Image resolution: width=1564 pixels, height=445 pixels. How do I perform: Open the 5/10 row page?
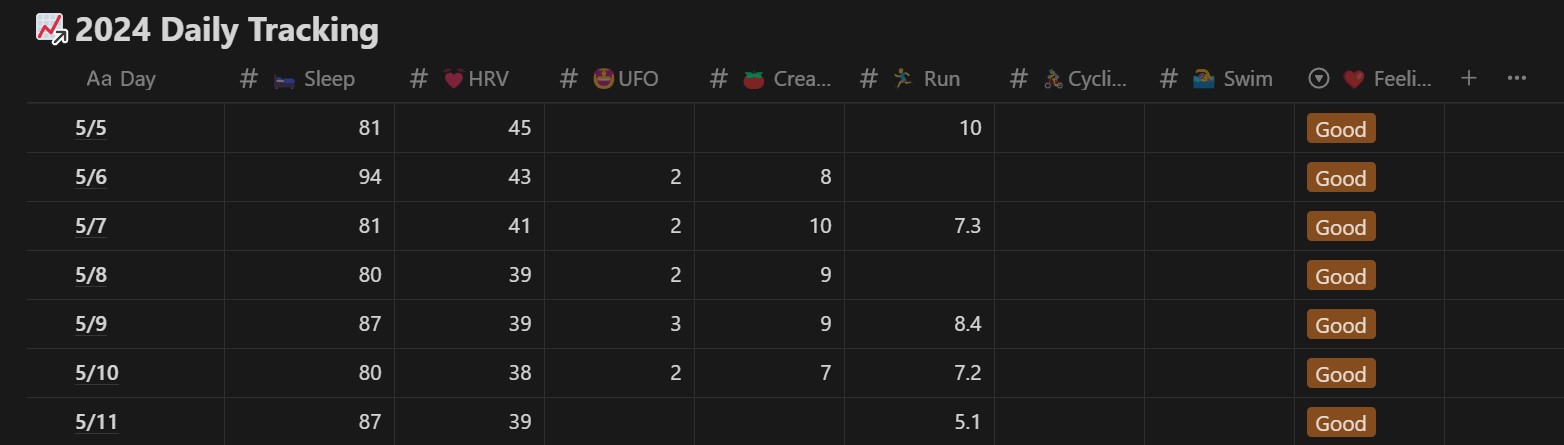click(x=97, y=374)
